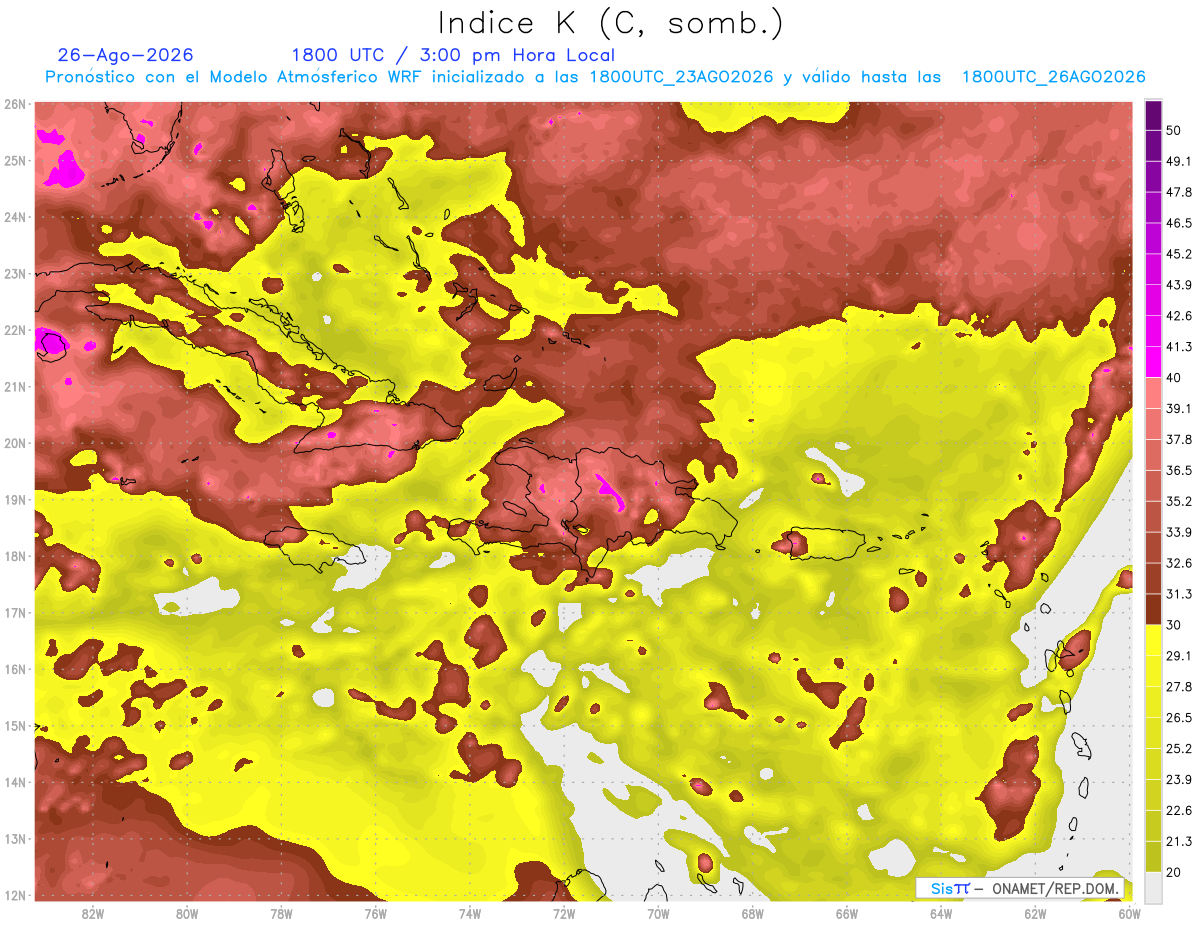Select the '80W' longitude label
This screenshot has height=927, width=1200.
click(187, 913)
